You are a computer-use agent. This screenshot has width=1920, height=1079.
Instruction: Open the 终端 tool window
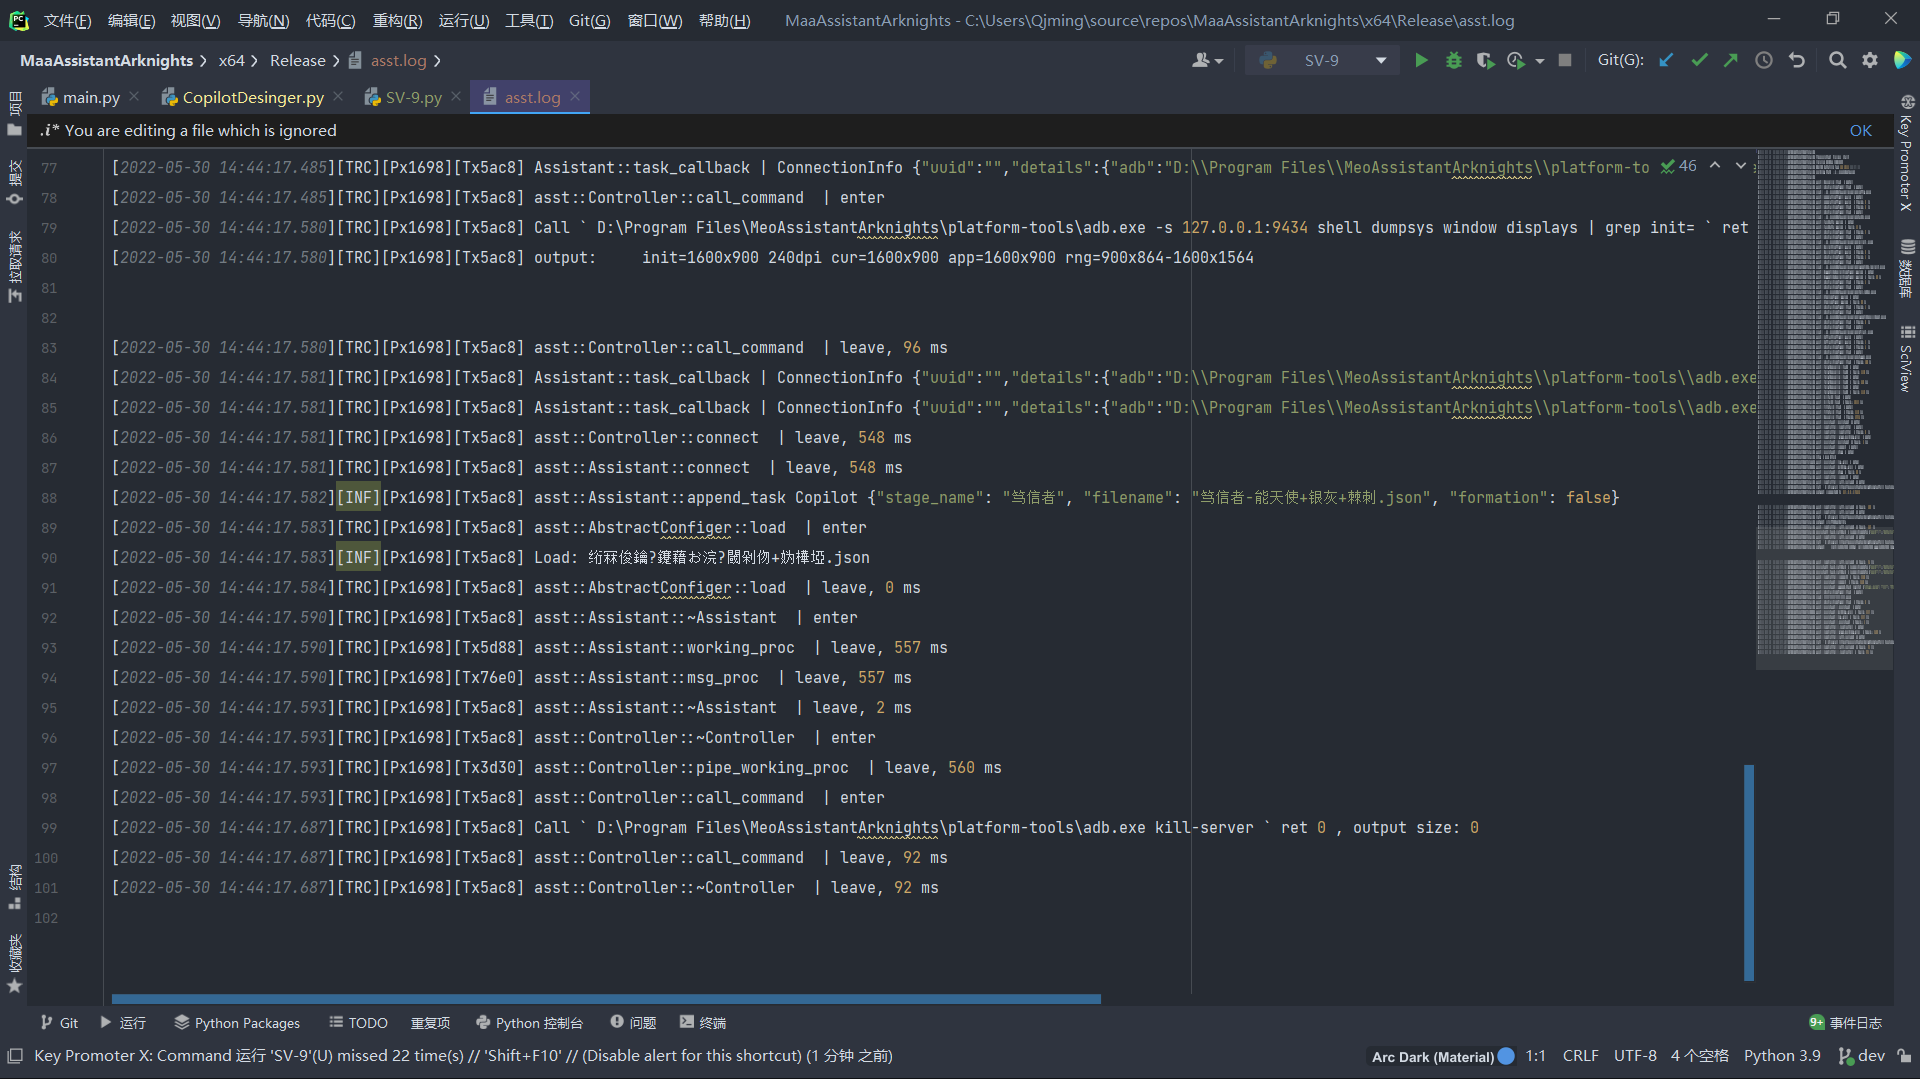point(703,1022)
